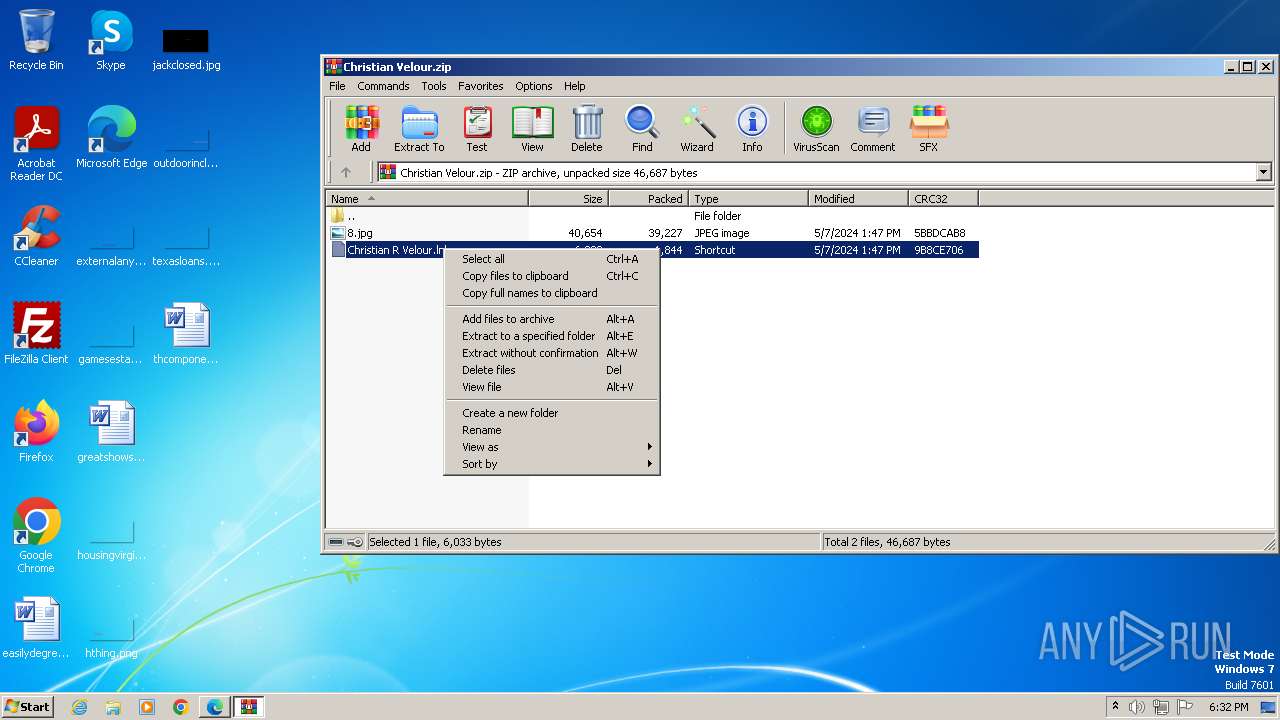Open thcompone... Word document on desktop
The width and height of the screenshot is (1280, 720).
pos(186,333)
